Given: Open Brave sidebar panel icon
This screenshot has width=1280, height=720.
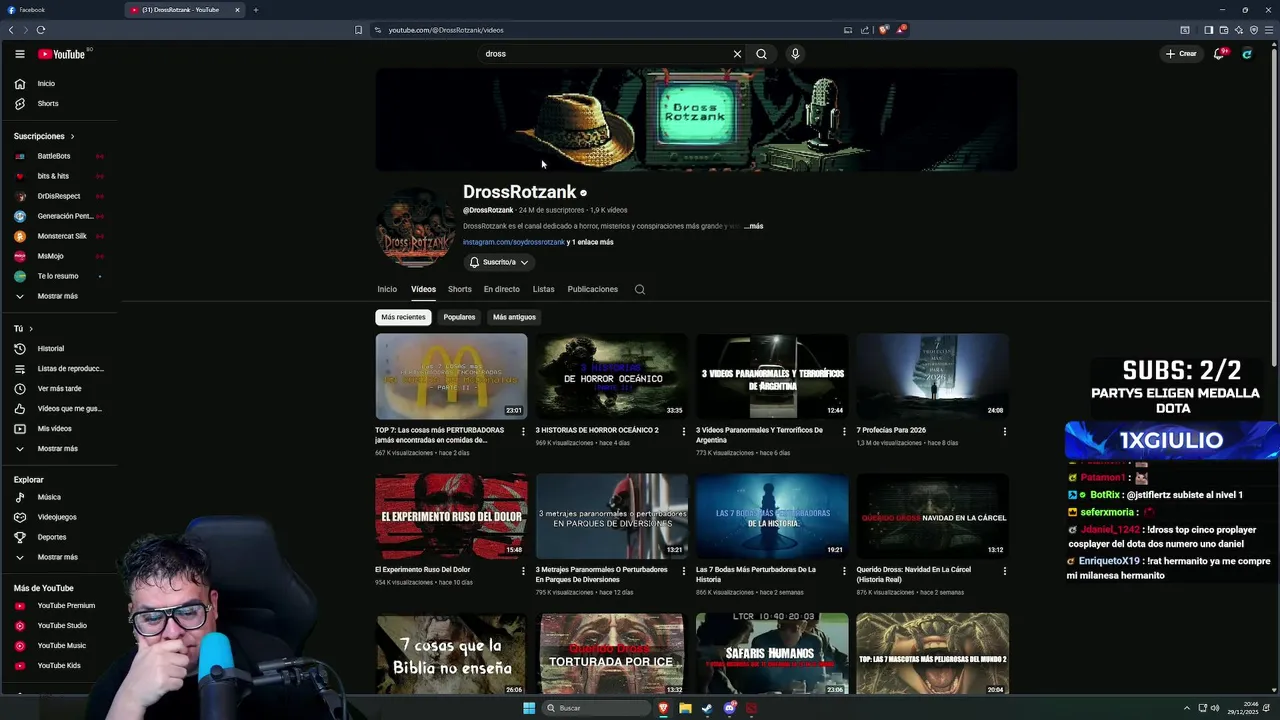Looking at the screenshot, I should [1208, 30].
